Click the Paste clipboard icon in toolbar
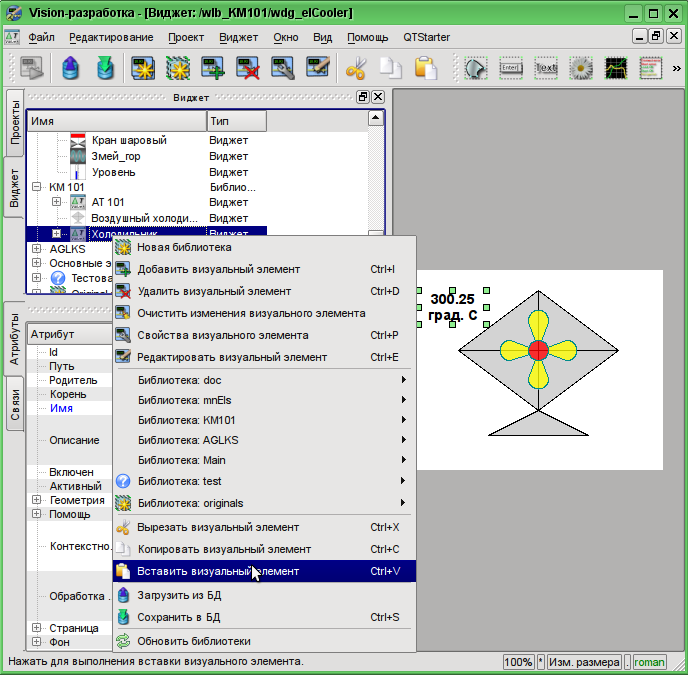This screenshot has height=675, width=688. coord(426,69)
